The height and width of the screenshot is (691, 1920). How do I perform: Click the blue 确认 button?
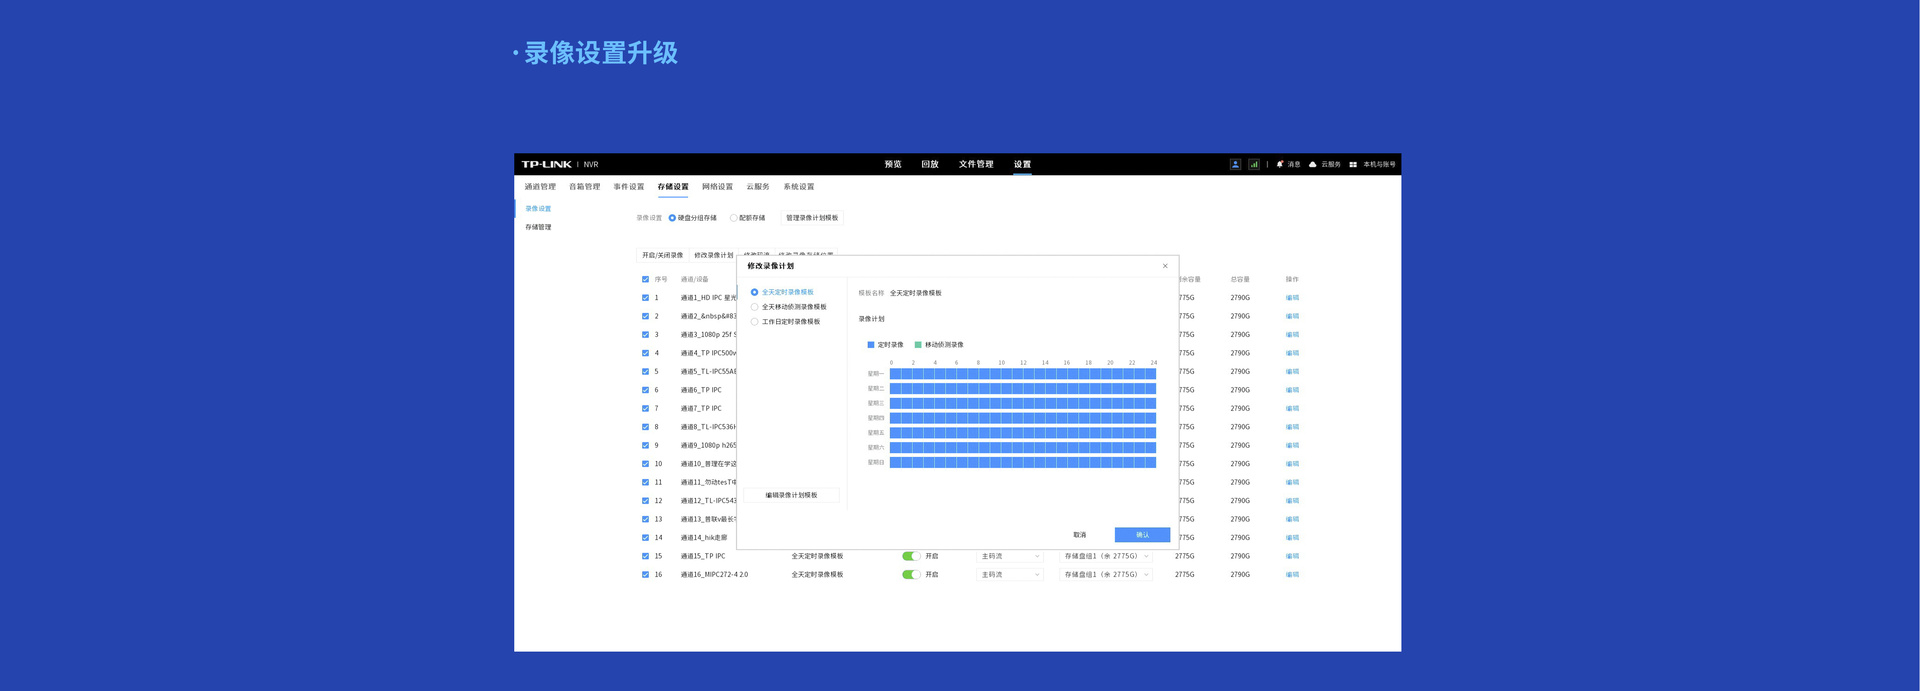point(1142,535)
